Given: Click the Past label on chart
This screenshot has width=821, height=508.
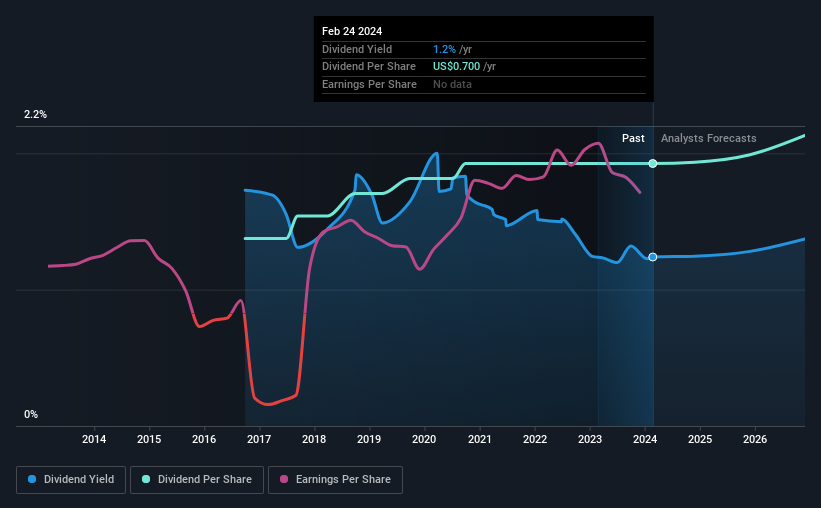Looking at the screenshot, I should pyautogui.click(x=633, y=138).
